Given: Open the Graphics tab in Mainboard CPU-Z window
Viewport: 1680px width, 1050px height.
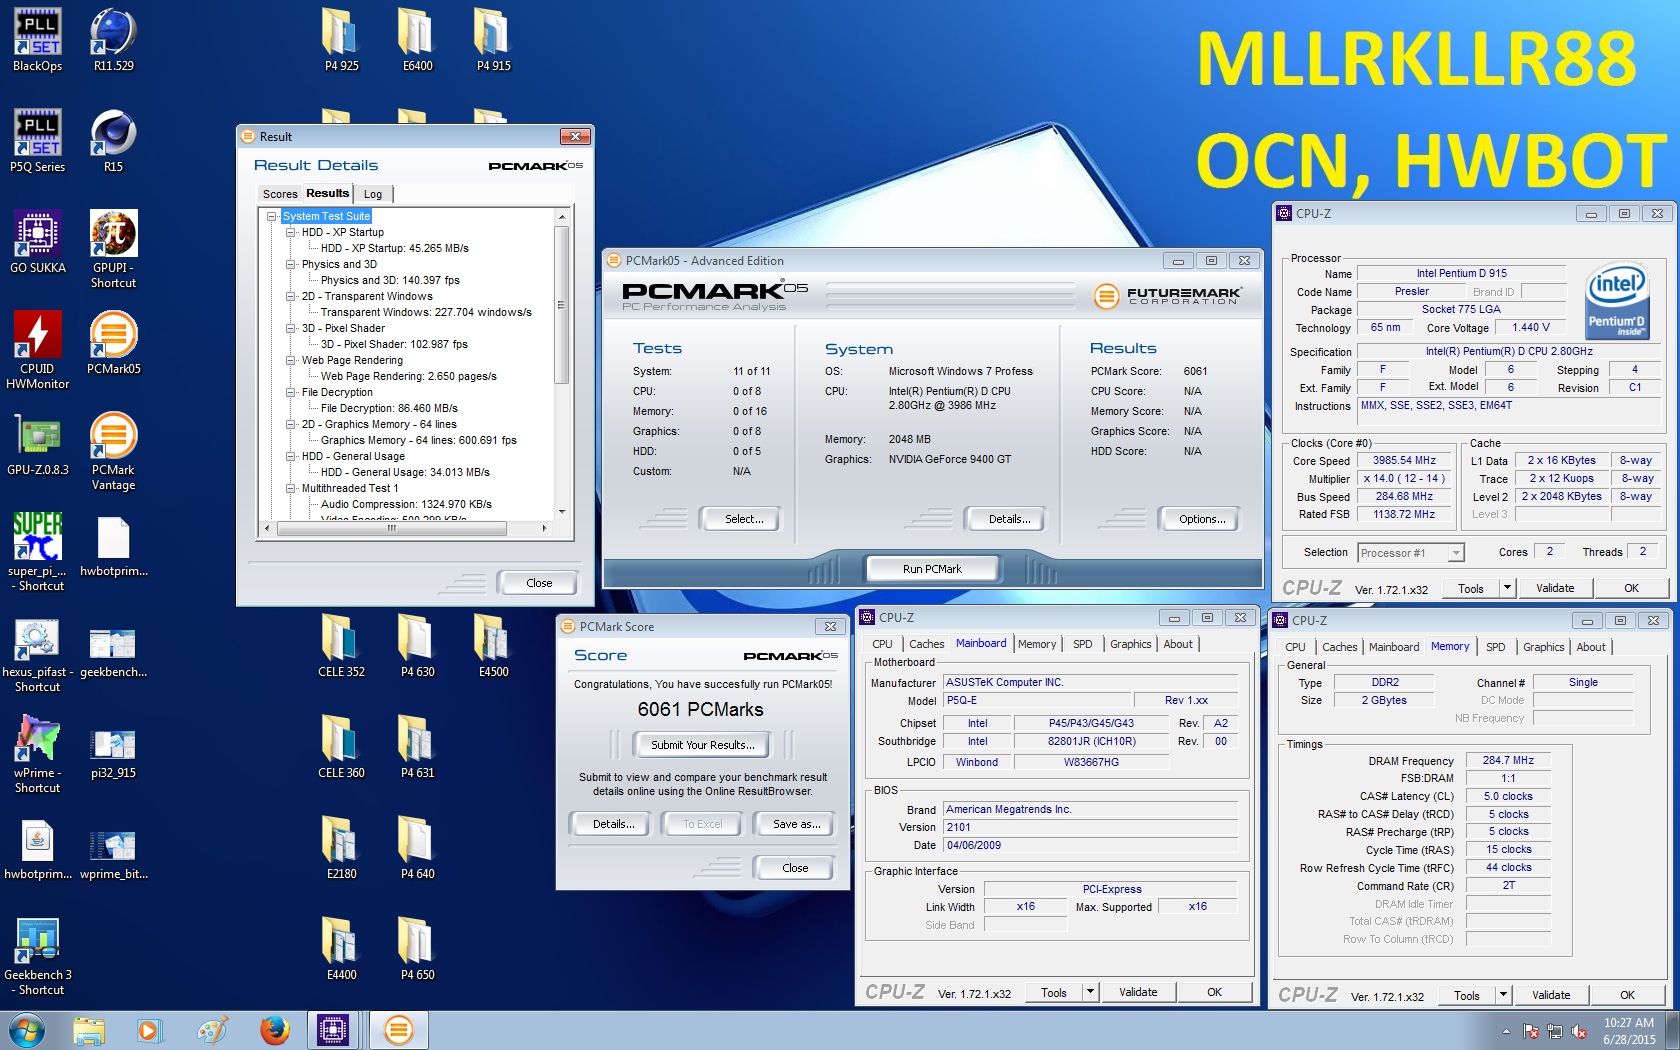Looking at the screenshot, I should (x=1130, y=644).
